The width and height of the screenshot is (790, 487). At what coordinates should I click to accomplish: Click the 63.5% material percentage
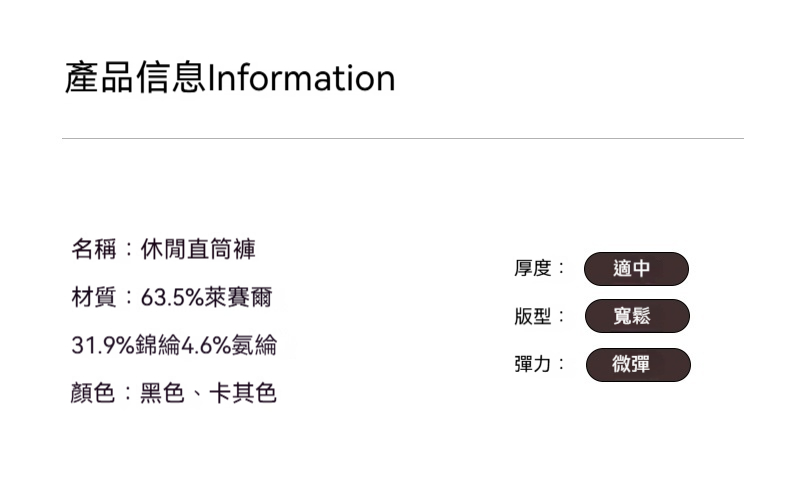172,297
